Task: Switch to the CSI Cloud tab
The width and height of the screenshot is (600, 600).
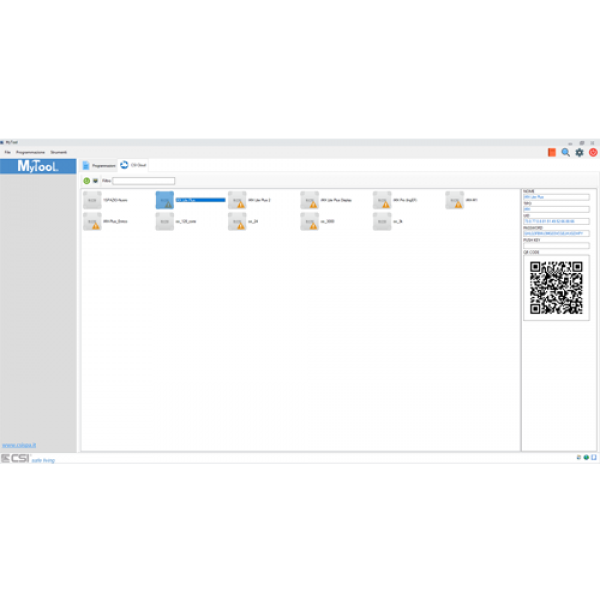Action: click(x=134, y=165)
